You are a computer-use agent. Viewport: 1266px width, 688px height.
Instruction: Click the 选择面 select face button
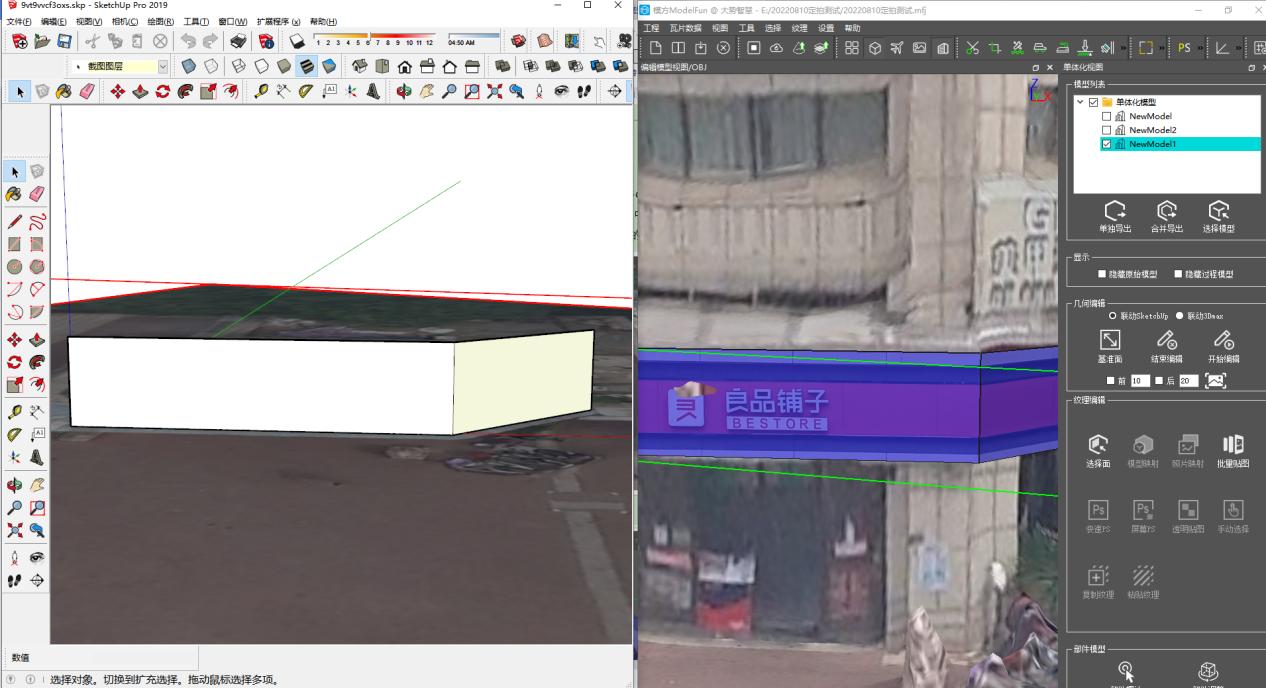1097,451
